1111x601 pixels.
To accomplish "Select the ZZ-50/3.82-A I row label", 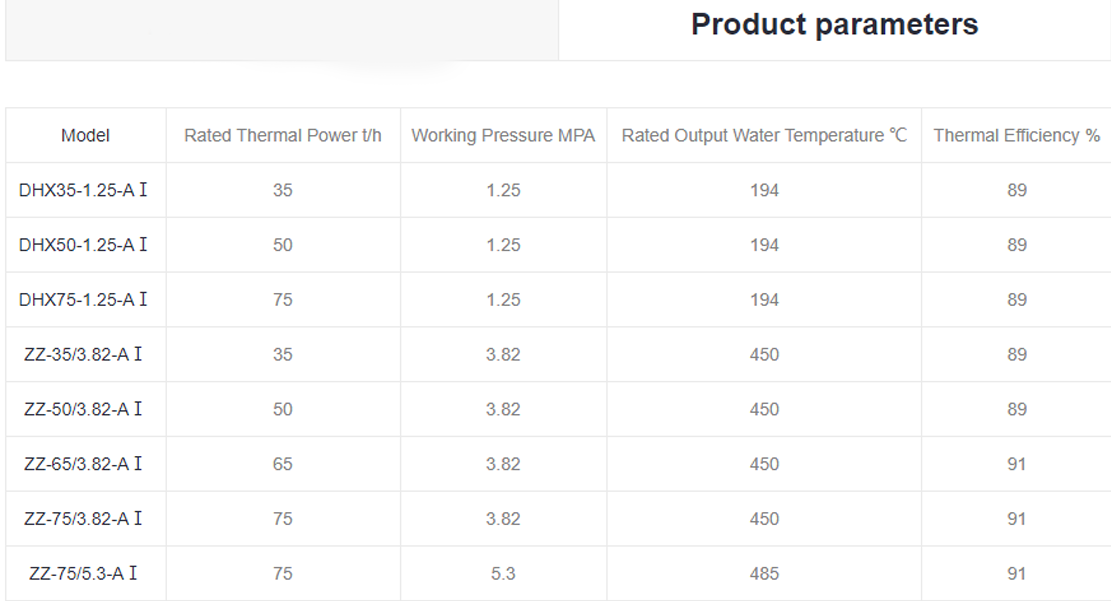I will 83,410.
